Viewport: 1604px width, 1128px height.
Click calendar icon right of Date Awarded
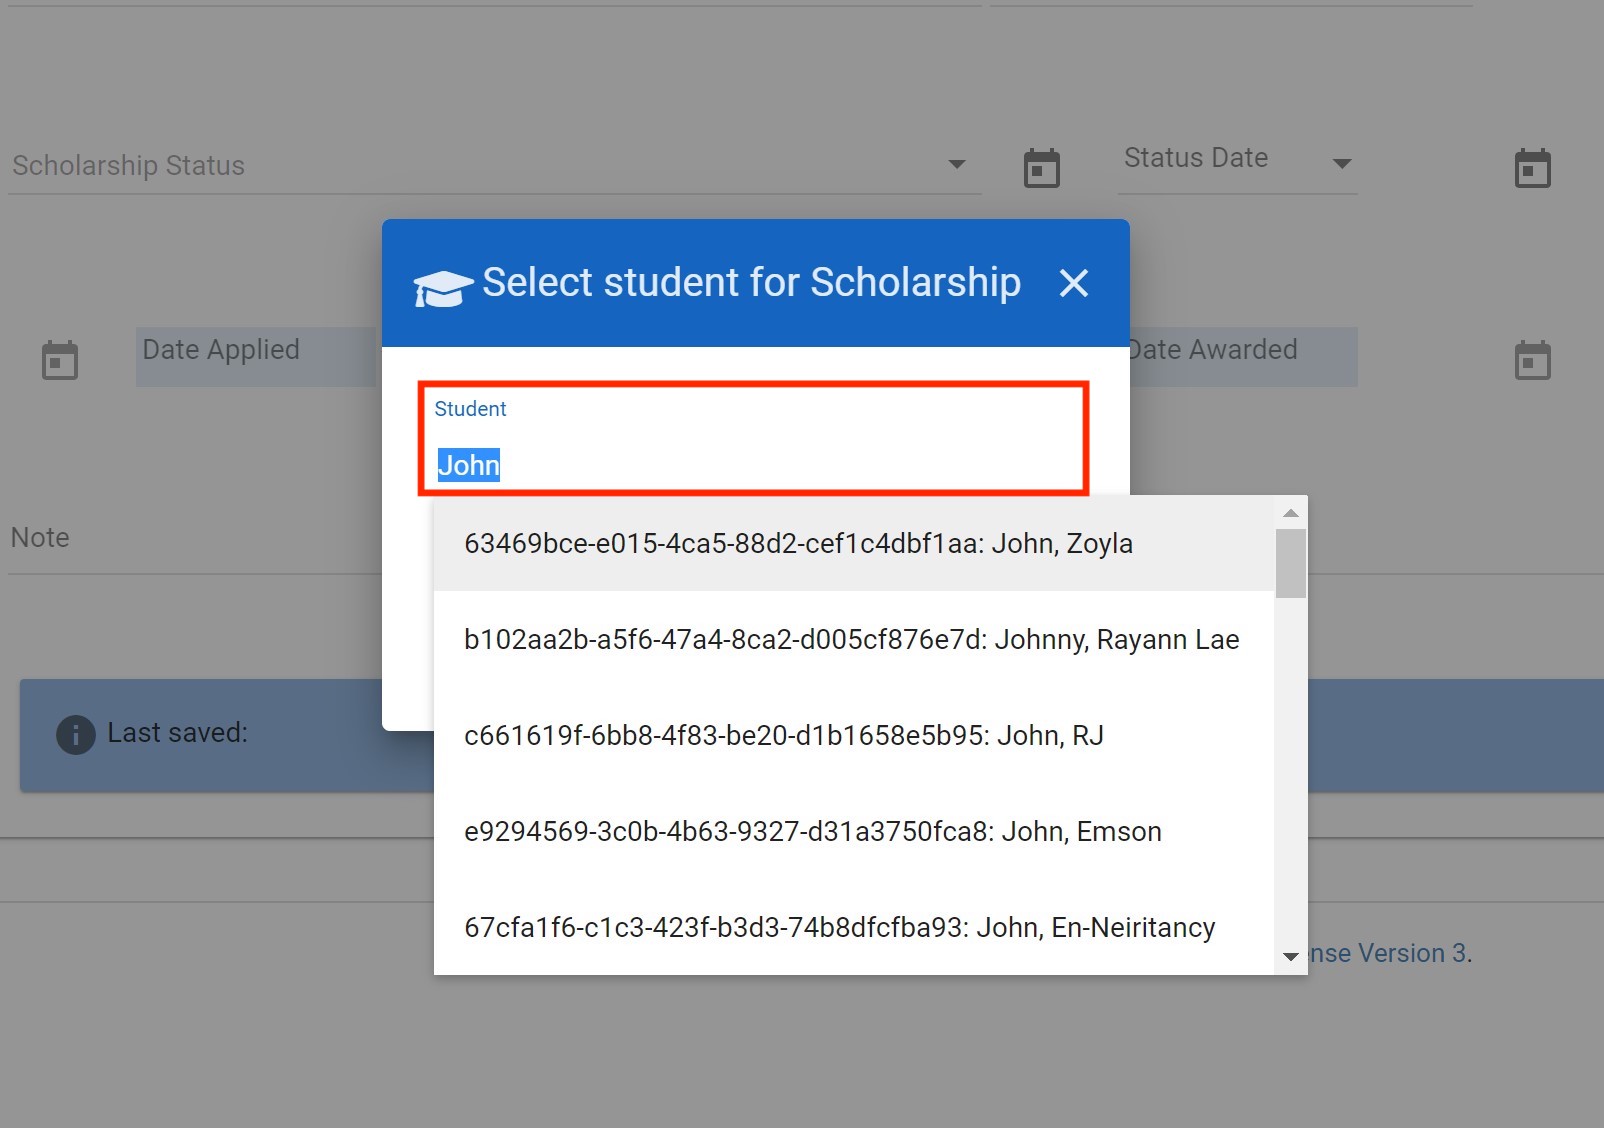(x=1532, y=360)
